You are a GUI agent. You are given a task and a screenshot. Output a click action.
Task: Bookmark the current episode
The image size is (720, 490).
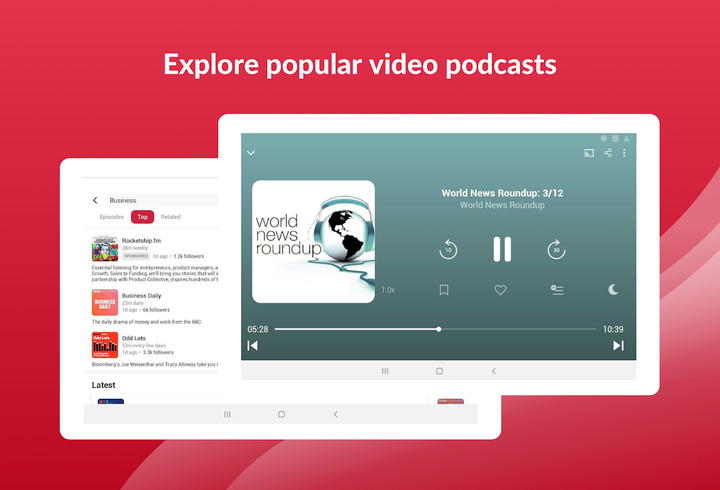444,290
